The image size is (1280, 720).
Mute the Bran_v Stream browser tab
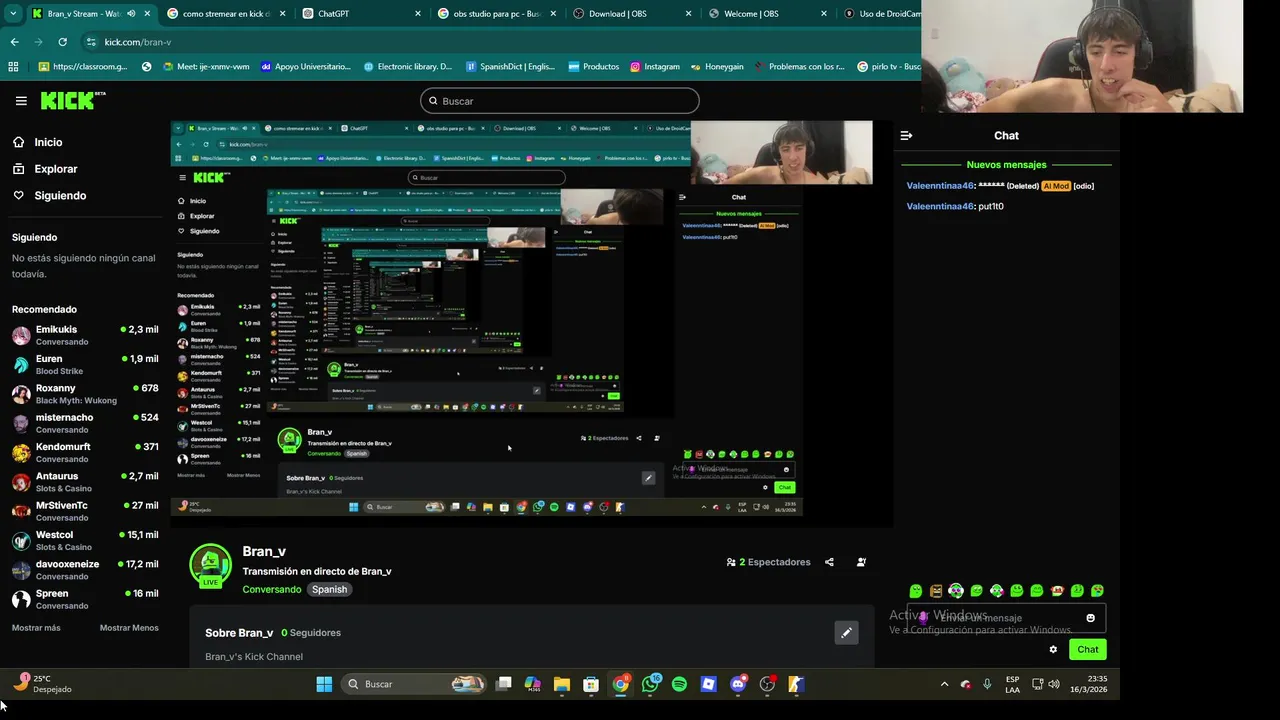[131, 14]
